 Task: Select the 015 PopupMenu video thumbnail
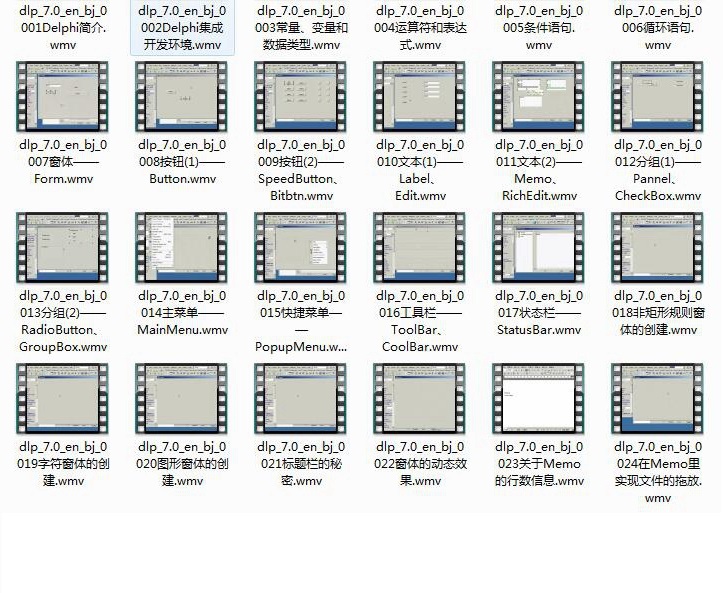point(301,246)
